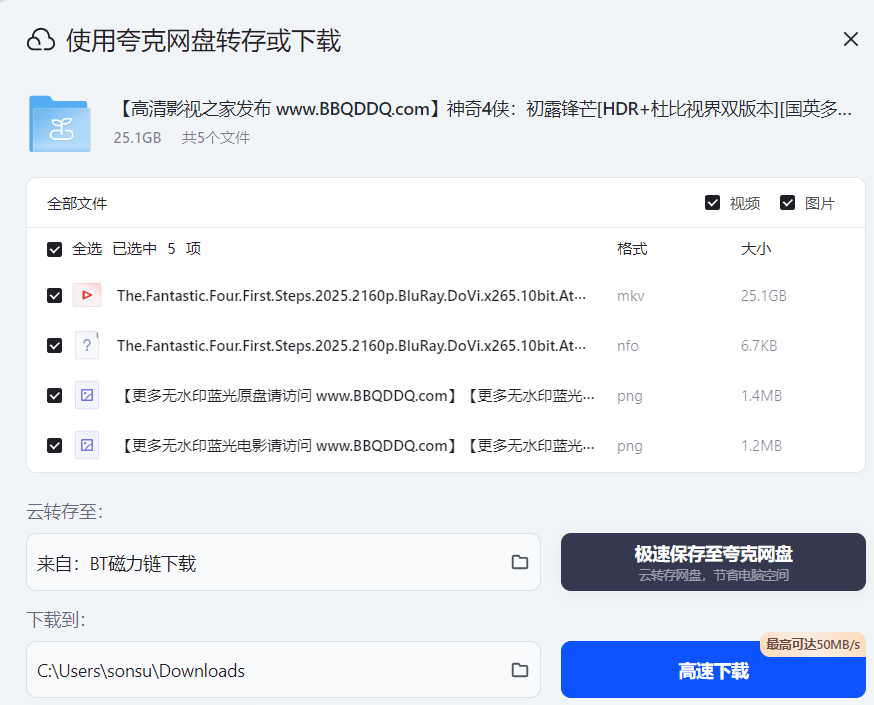Click the blue 高速下载 button
This screenshot has width=874, height=705.
coord(713,671)
